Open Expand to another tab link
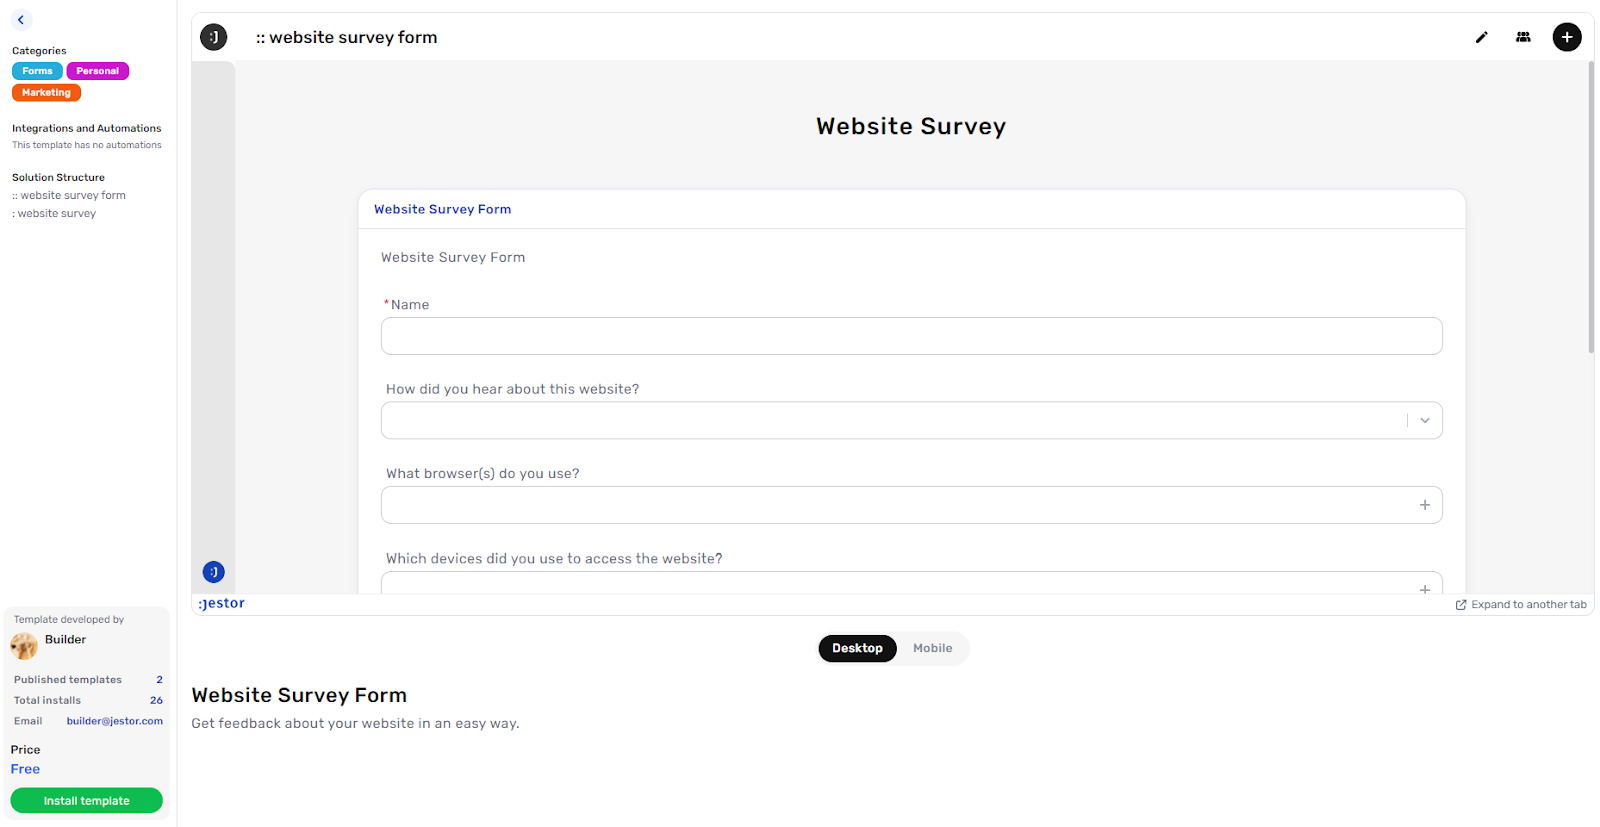Image resolution: width=1600 pixels, height=827 pixels. click(x=1521, y=605)
